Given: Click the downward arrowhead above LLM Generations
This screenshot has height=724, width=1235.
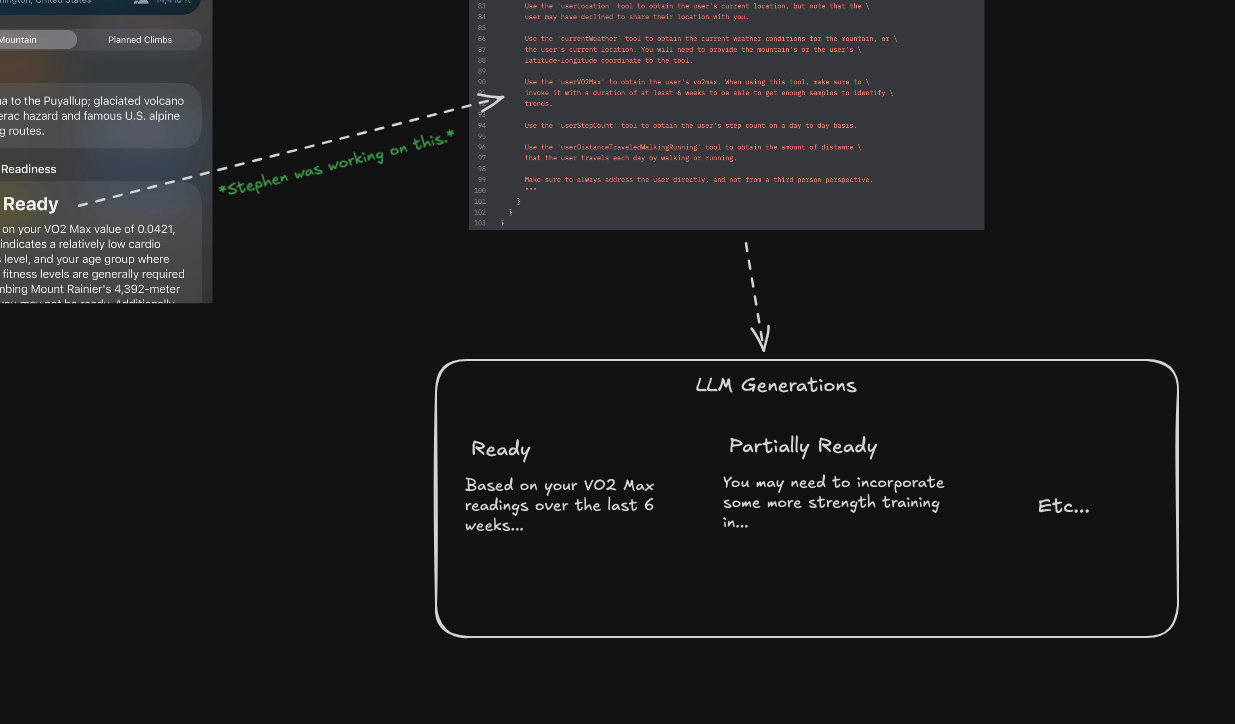Looking at the screenshot, I should [761, 339].
